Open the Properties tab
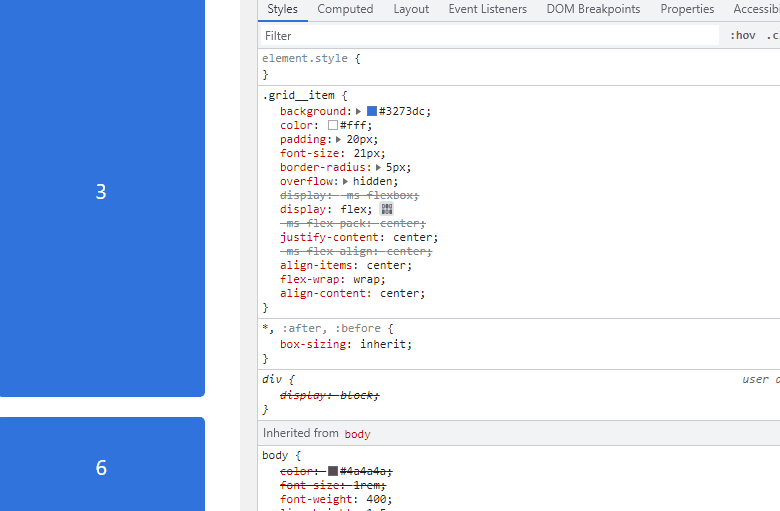Image resolution: width=780 pixels, height=511 pixels. (687, 9)
